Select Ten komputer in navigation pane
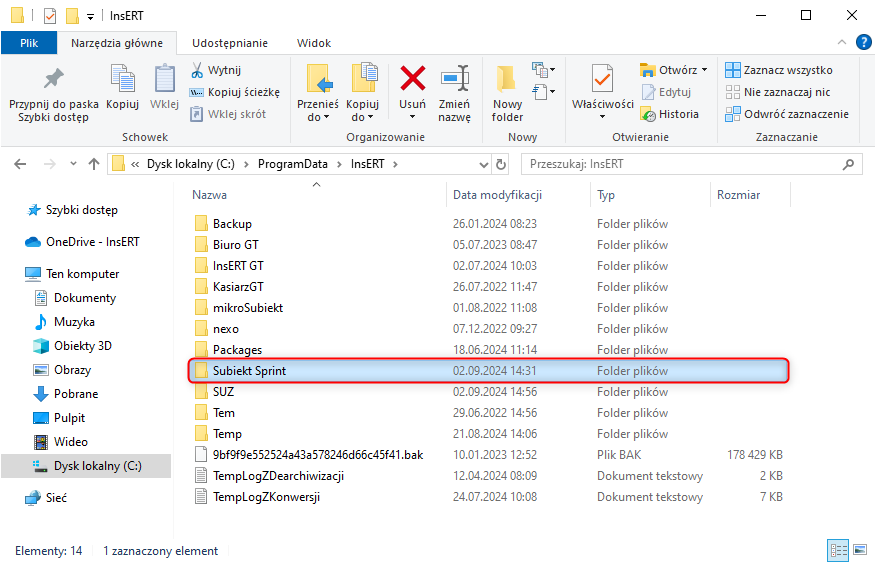The image size is (876, 563). tap(73, 274)
